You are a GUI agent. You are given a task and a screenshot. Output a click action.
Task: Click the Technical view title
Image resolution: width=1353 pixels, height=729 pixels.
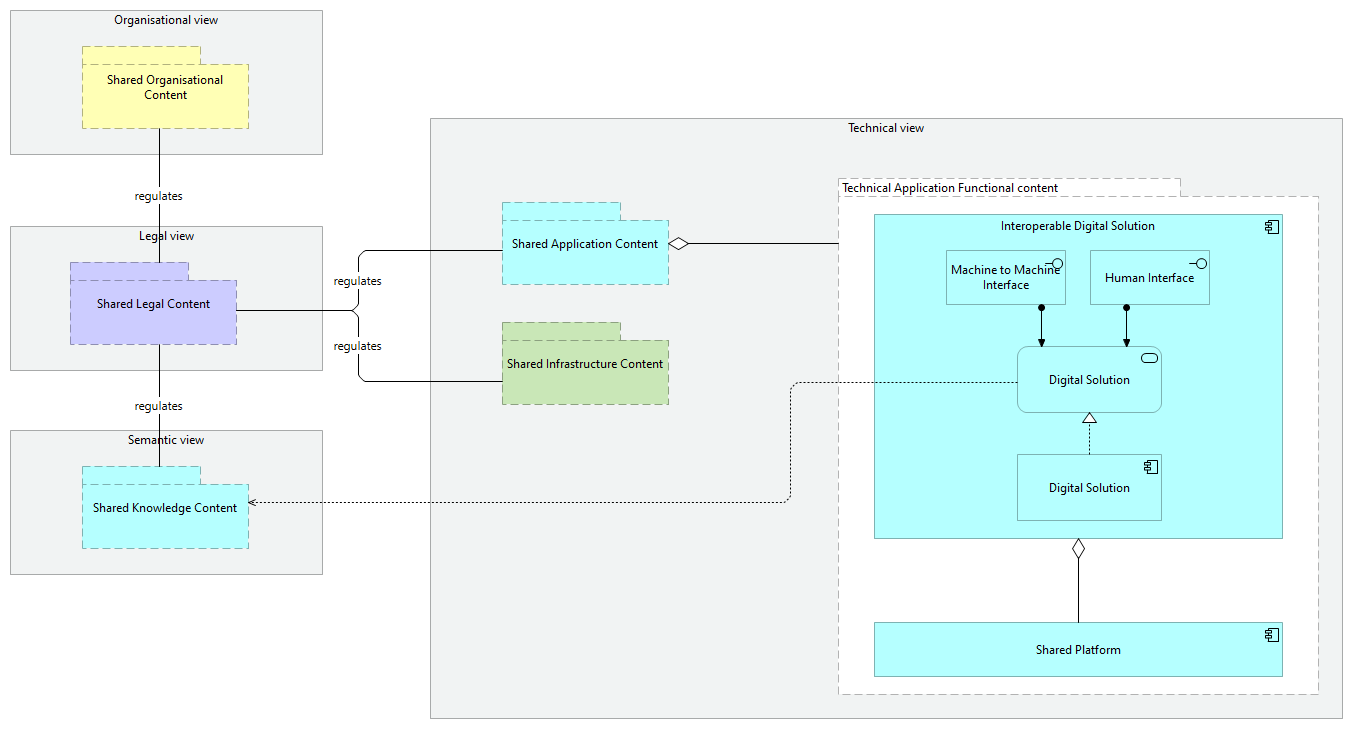(x=886, y=128)
